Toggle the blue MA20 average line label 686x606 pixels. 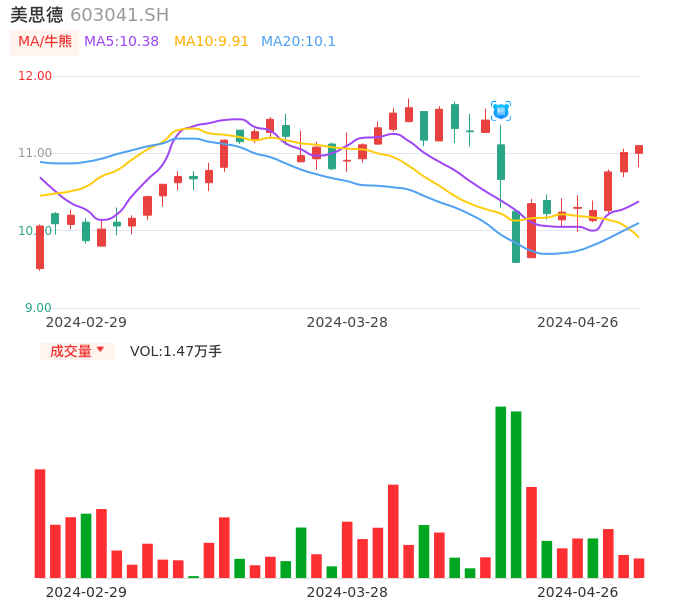298,42
